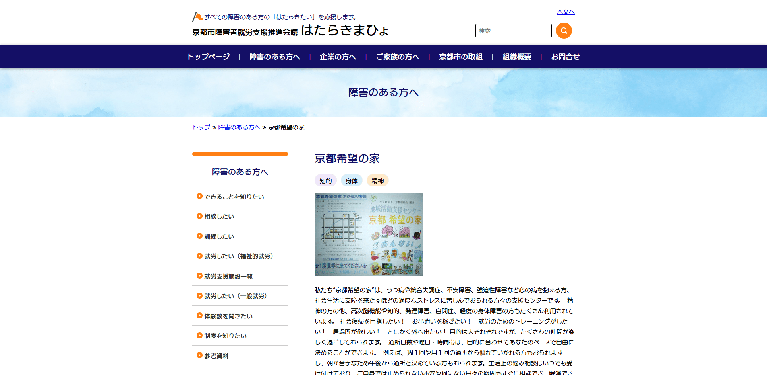Viewport: 767px width, 375px height.
Task: Open 制度を知りたい sidebar link
Action: point(226,336)
